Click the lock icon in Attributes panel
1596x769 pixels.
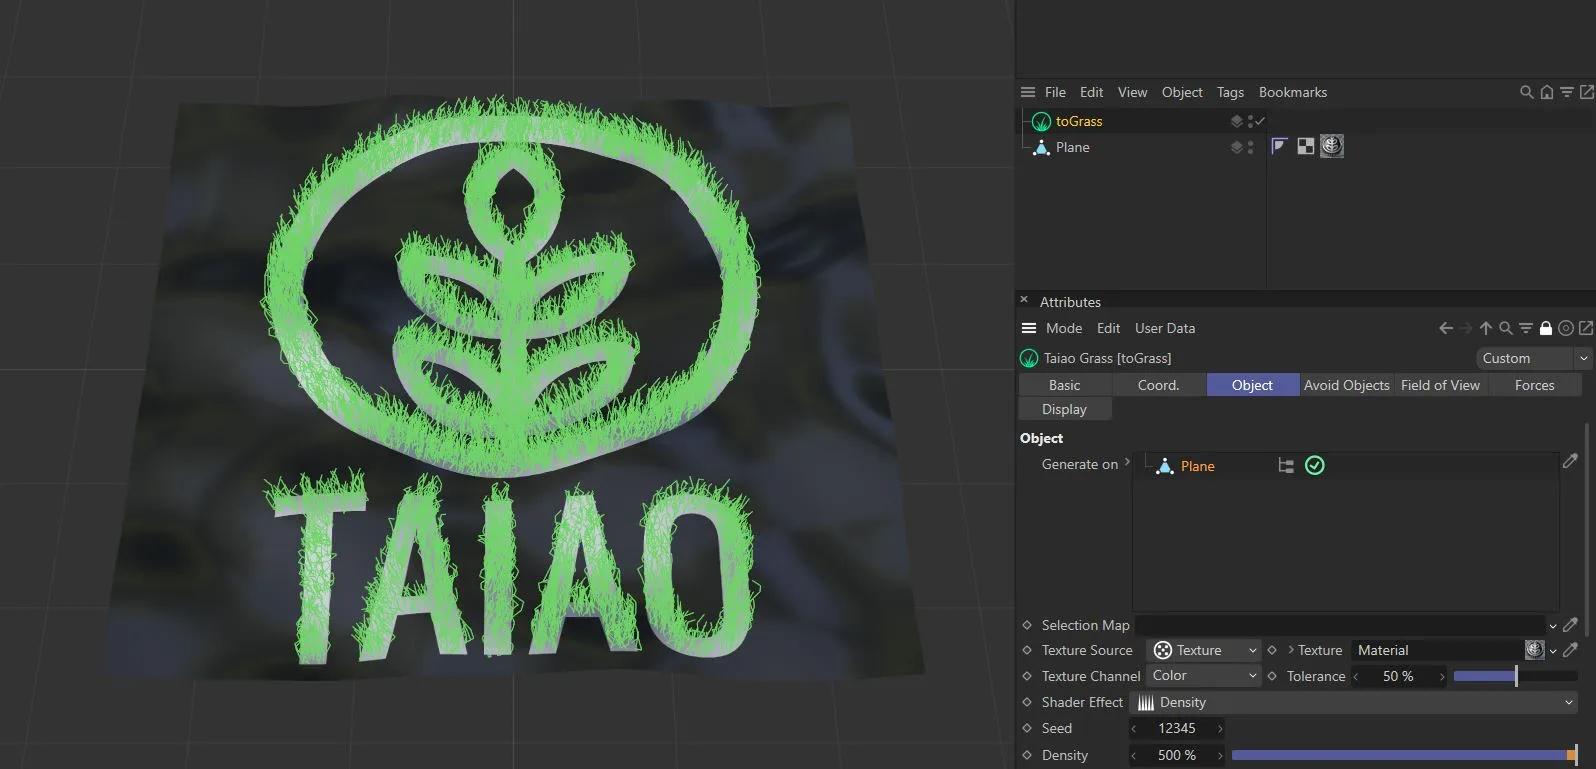[x=1546, y=328]
